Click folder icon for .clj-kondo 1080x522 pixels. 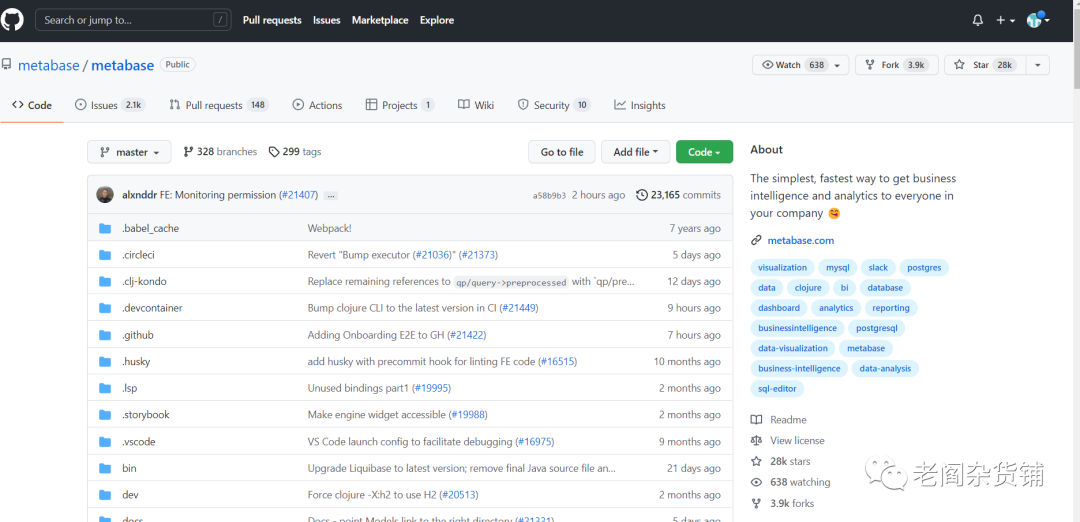(105, 282)
